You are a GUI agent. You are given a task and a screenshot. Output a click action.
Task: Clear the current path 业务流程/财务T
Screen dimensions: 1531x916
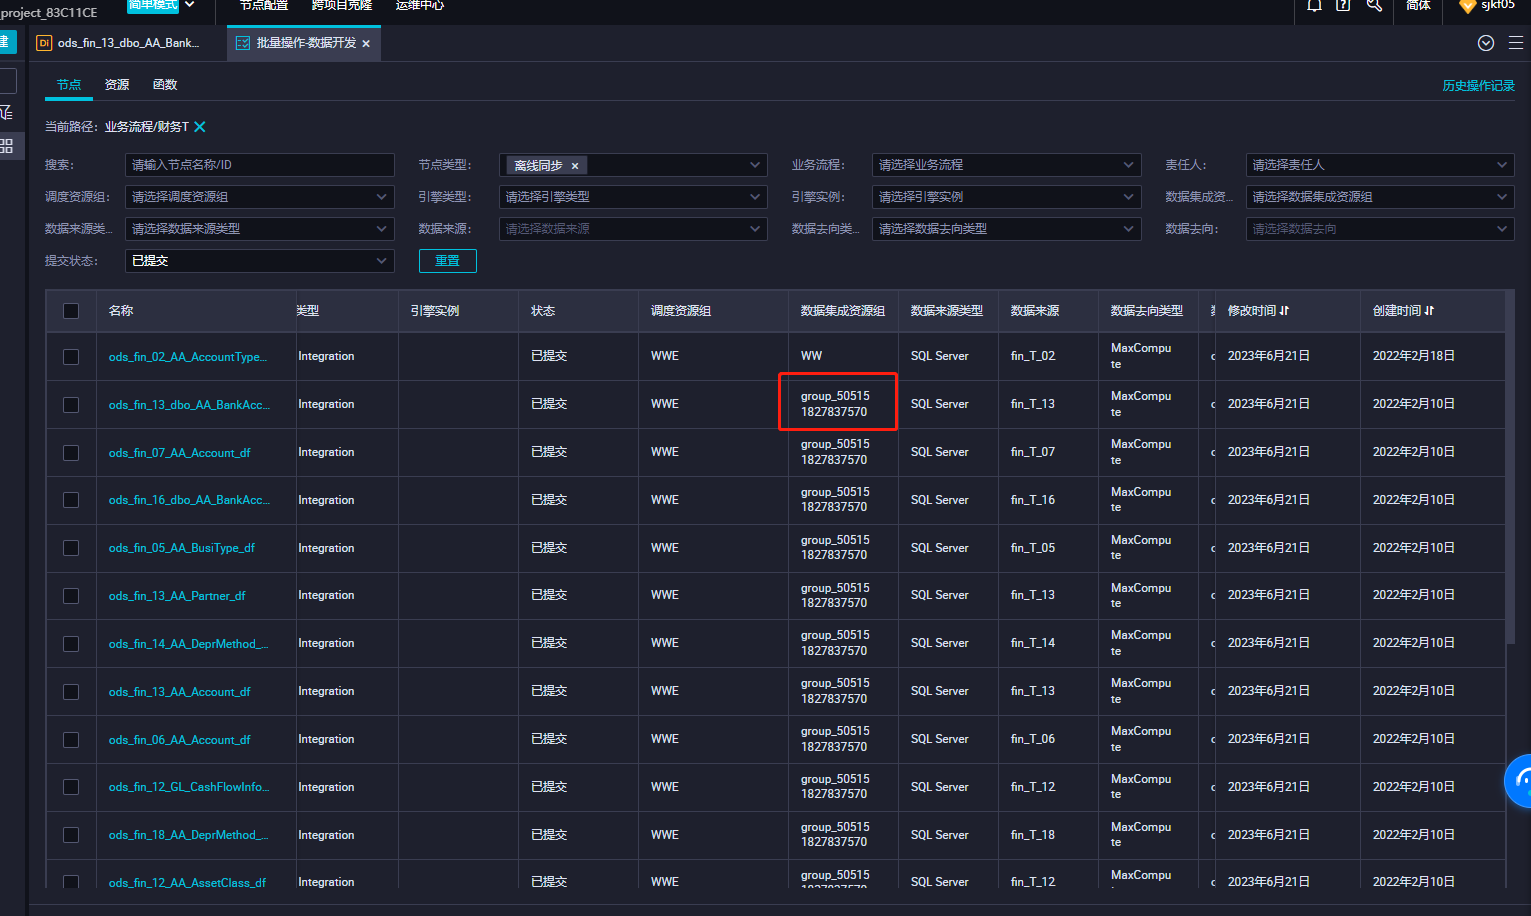[200, 127]
